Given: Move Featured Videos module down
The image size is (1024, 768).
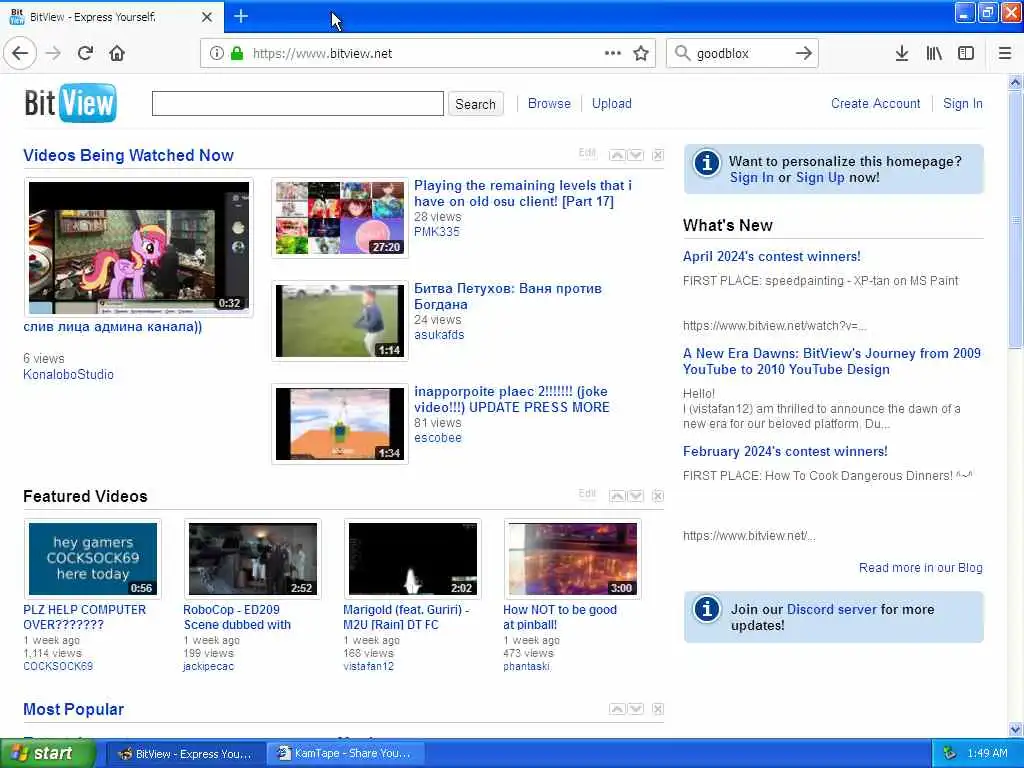Looking at the screenshot, I should click(x=635, y=496).
